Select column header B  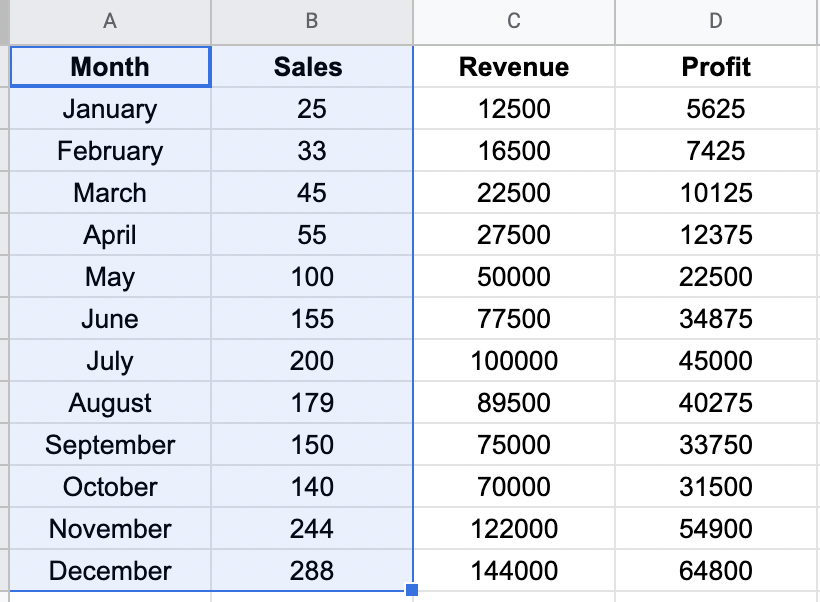coord(311,20)
